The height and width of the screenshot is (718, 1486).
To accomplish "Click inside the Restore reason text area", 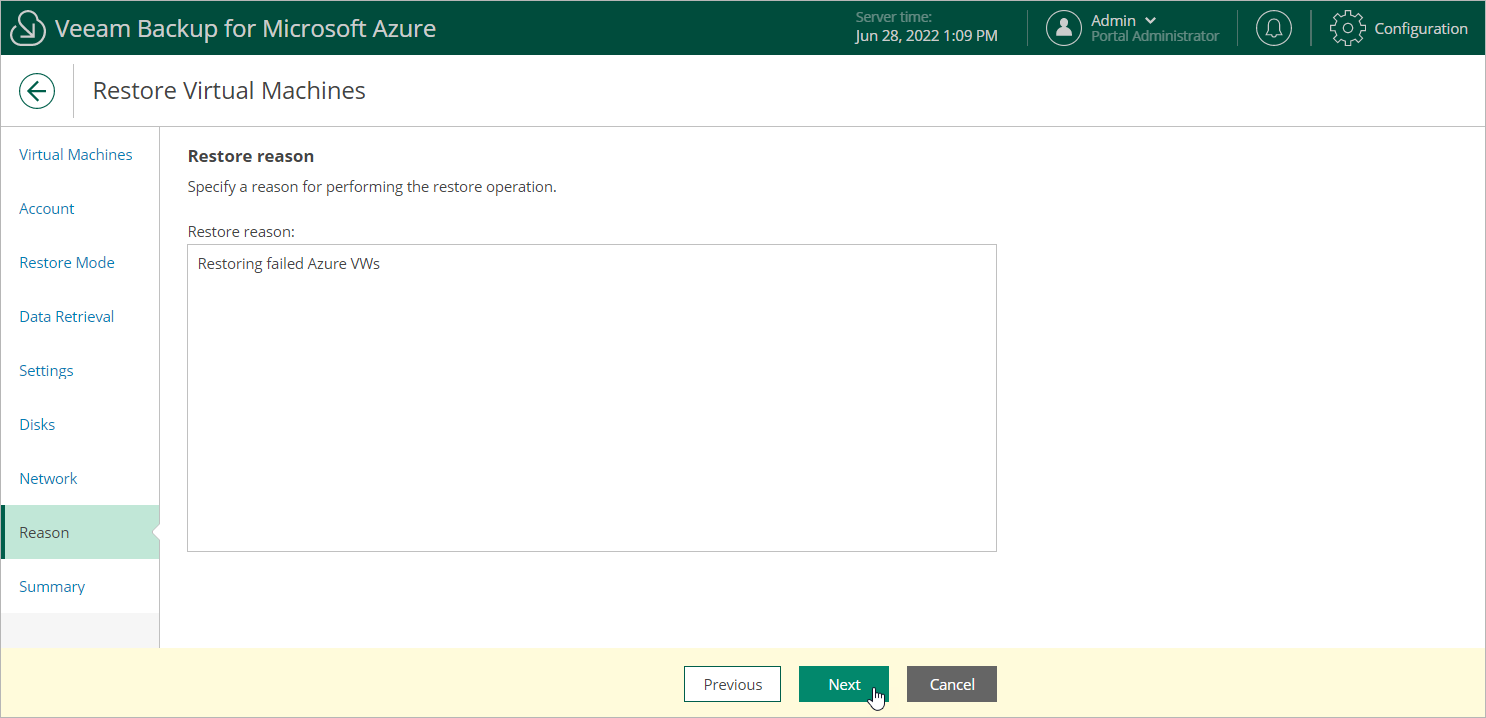I will coord(592,398).
